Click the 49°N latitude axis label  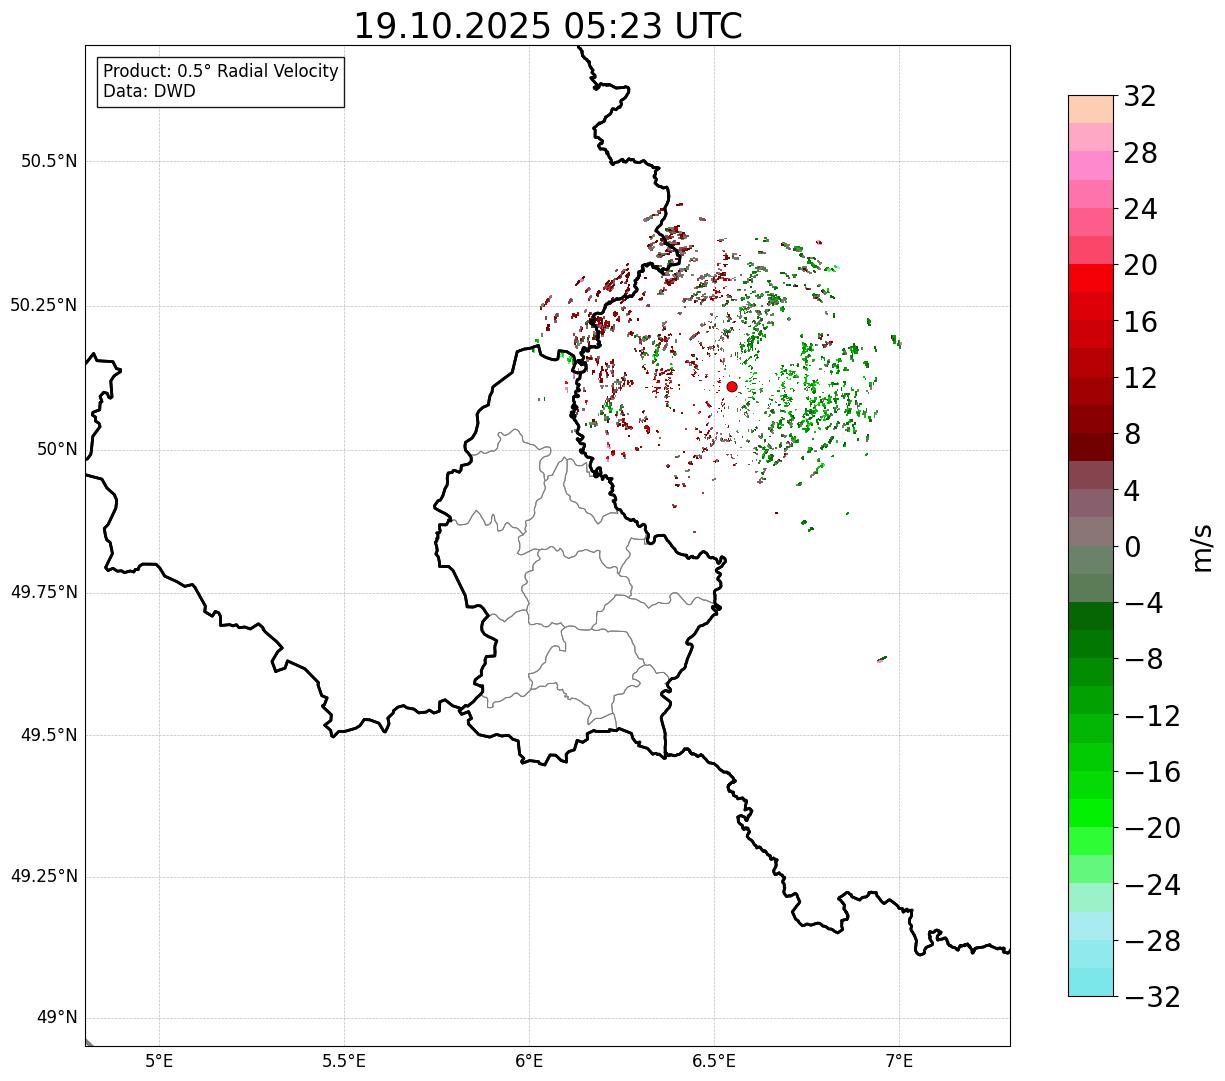[57, 1018]
